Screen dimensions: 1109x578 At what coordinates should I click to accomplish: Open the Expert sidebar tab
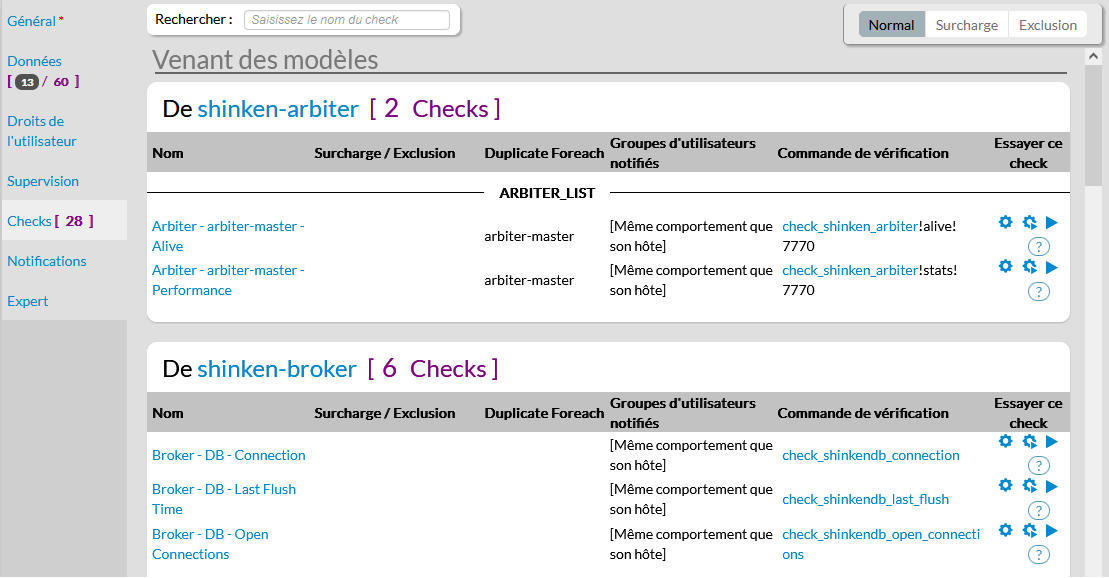click(x=28, y=301)
